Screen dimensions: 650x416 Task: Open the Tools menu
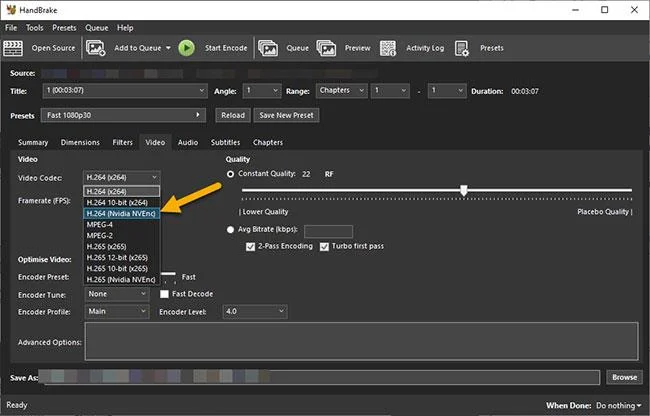pyautogui.click(x=34, y=28)
